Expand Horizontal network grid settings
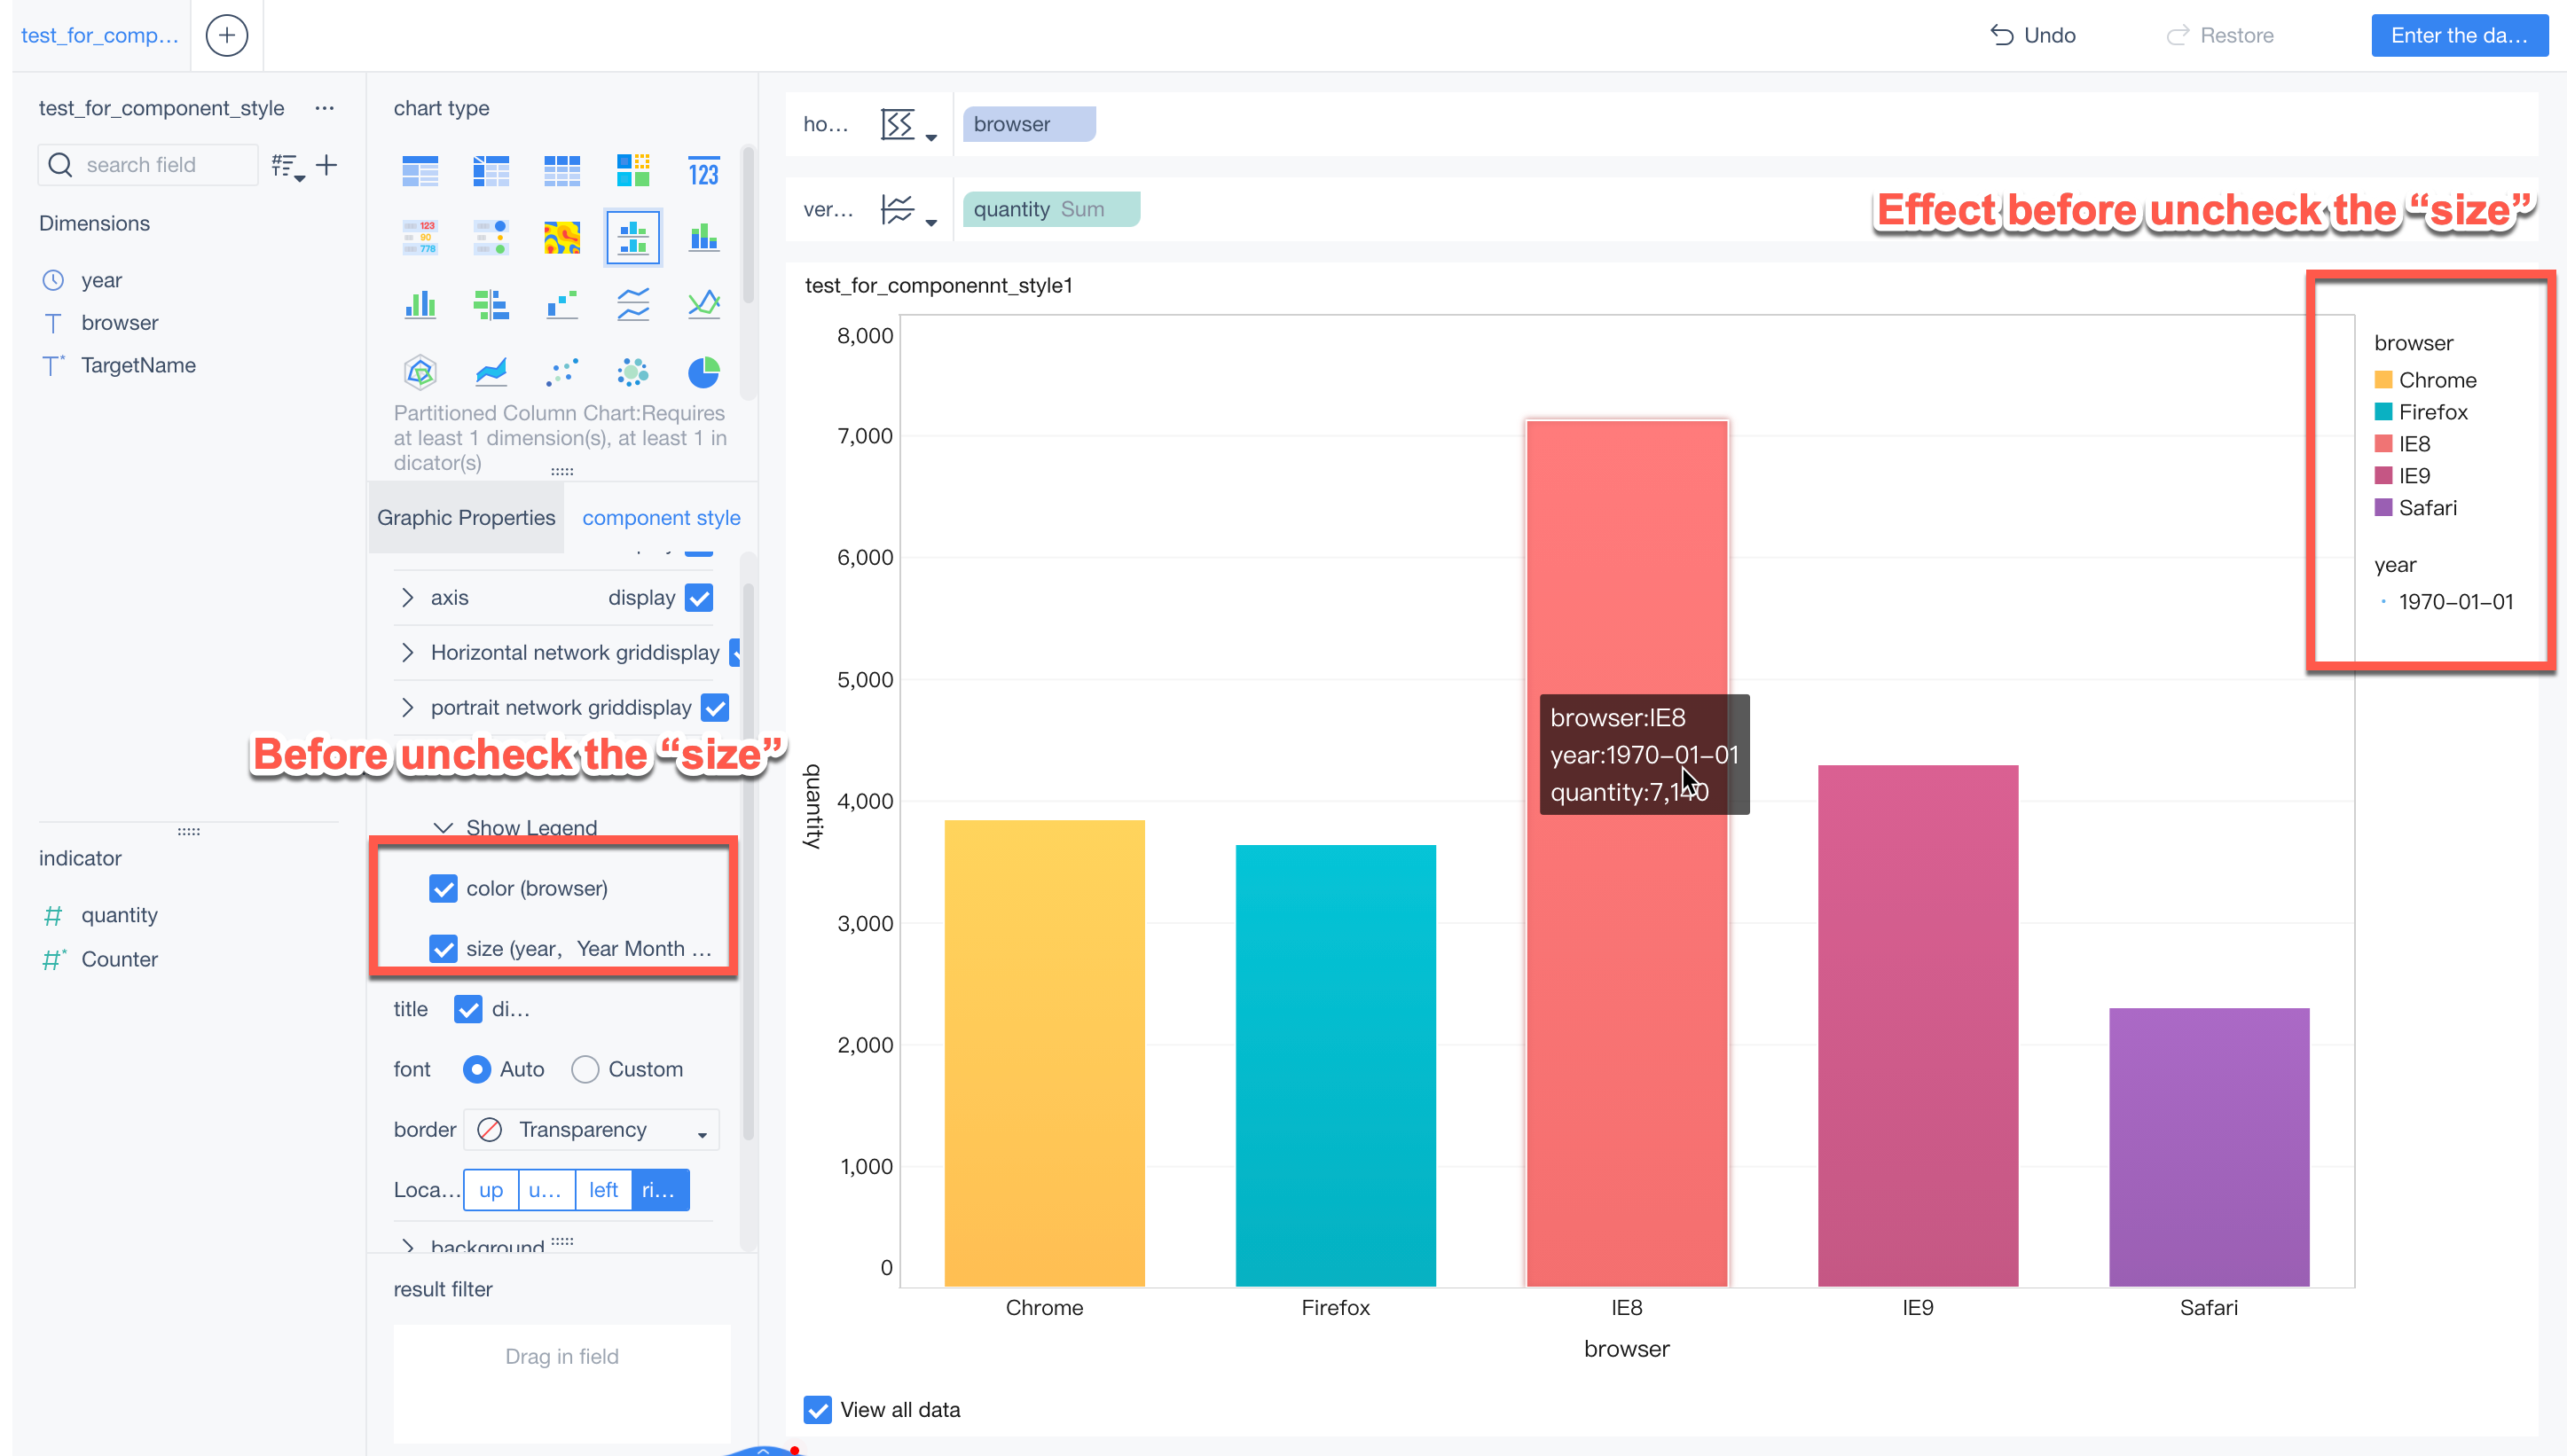The height and width of the screenshot is (1456, 2567). (x=407, y=653)
